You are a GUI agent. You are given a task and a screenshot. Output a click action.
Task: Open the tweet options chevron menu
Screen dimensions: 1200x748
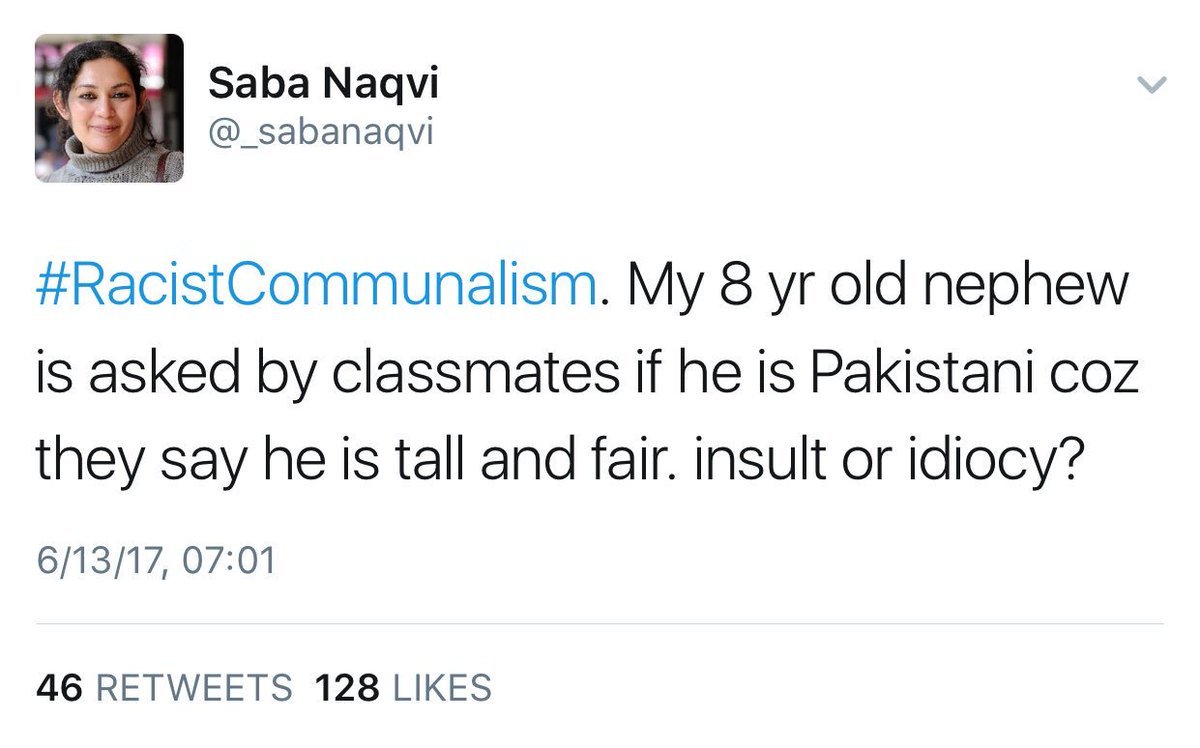tap(1153, 86)
